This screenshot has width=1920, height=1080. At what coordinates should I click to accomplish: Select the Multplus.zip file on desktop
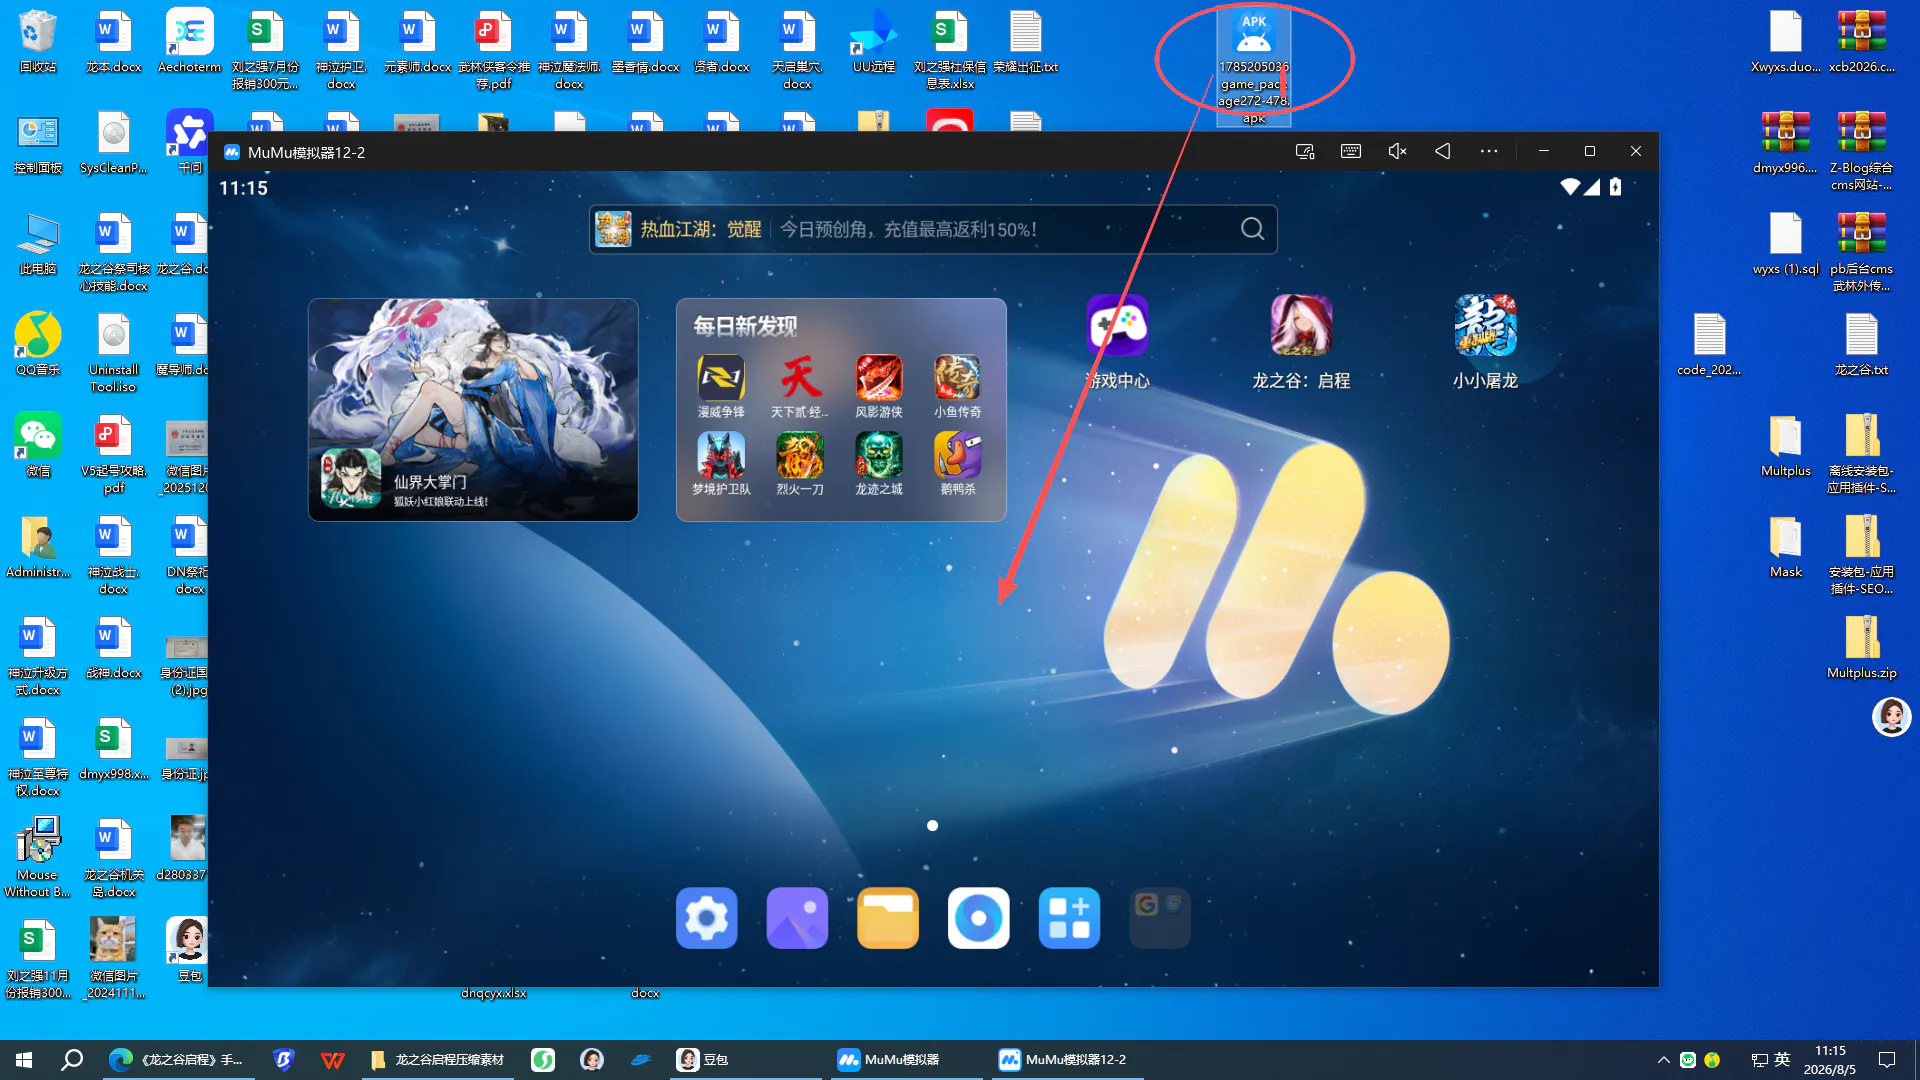pyautogui.click(x=1861, y=647)
